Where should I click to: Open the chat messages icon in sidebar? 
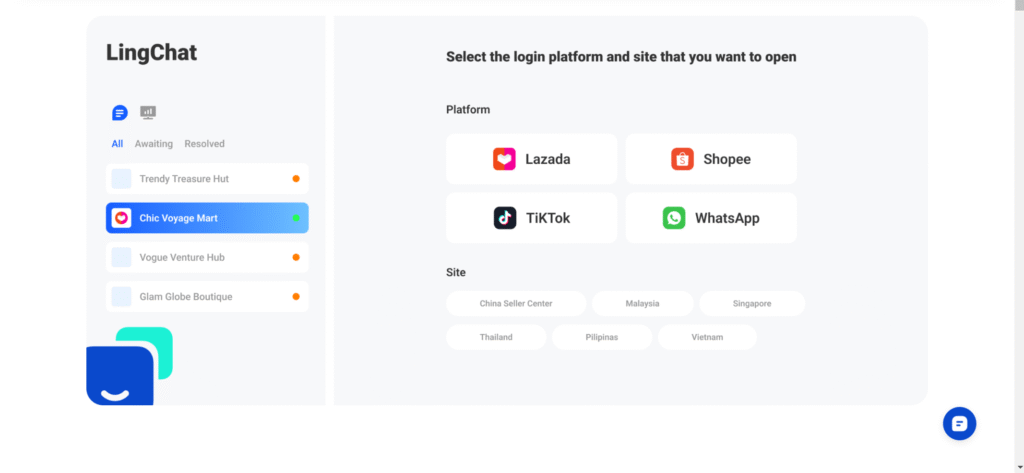click(x=120, y=113)
